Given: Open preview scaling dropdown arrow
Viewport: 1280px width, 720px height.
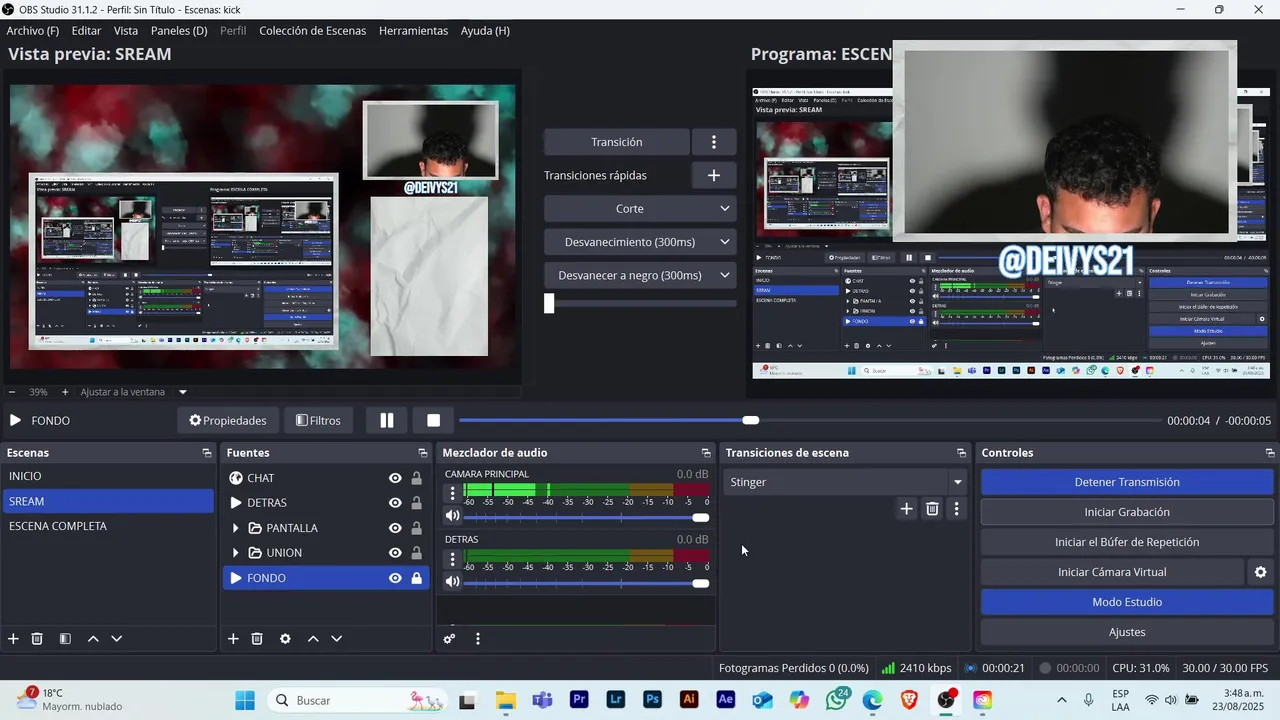Looking at the screenshot, I should point(183,392).
